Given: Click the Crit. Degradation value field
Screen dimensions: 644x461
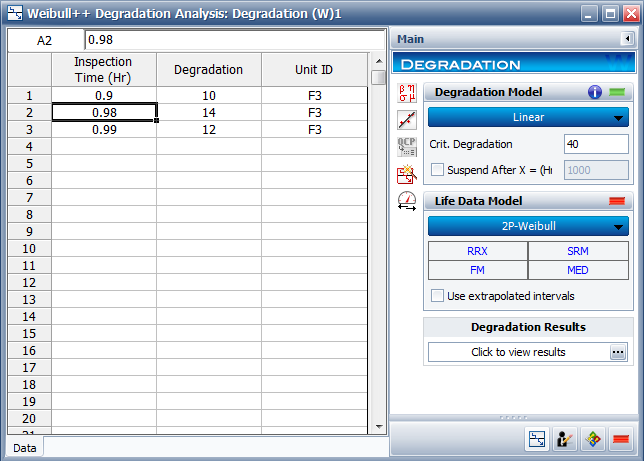Looking at the screenshot, I should pos(596,144).
